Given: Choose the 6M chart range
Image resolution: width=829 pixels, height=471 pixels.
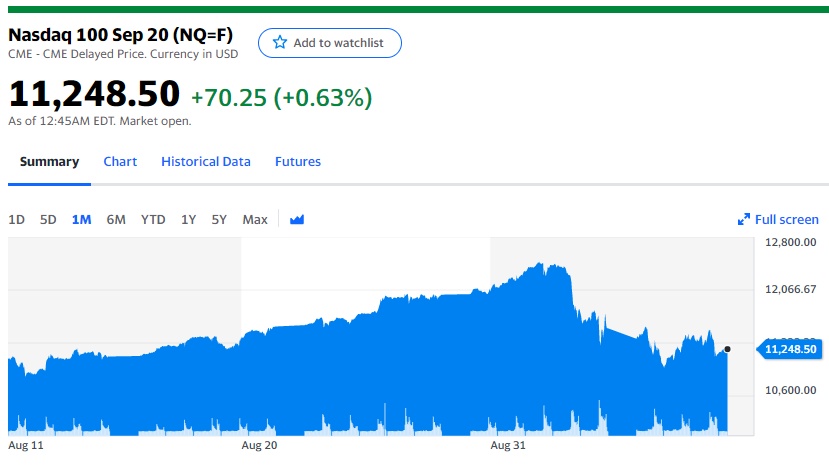Looking at the screenshot, I should click(116, 219).
